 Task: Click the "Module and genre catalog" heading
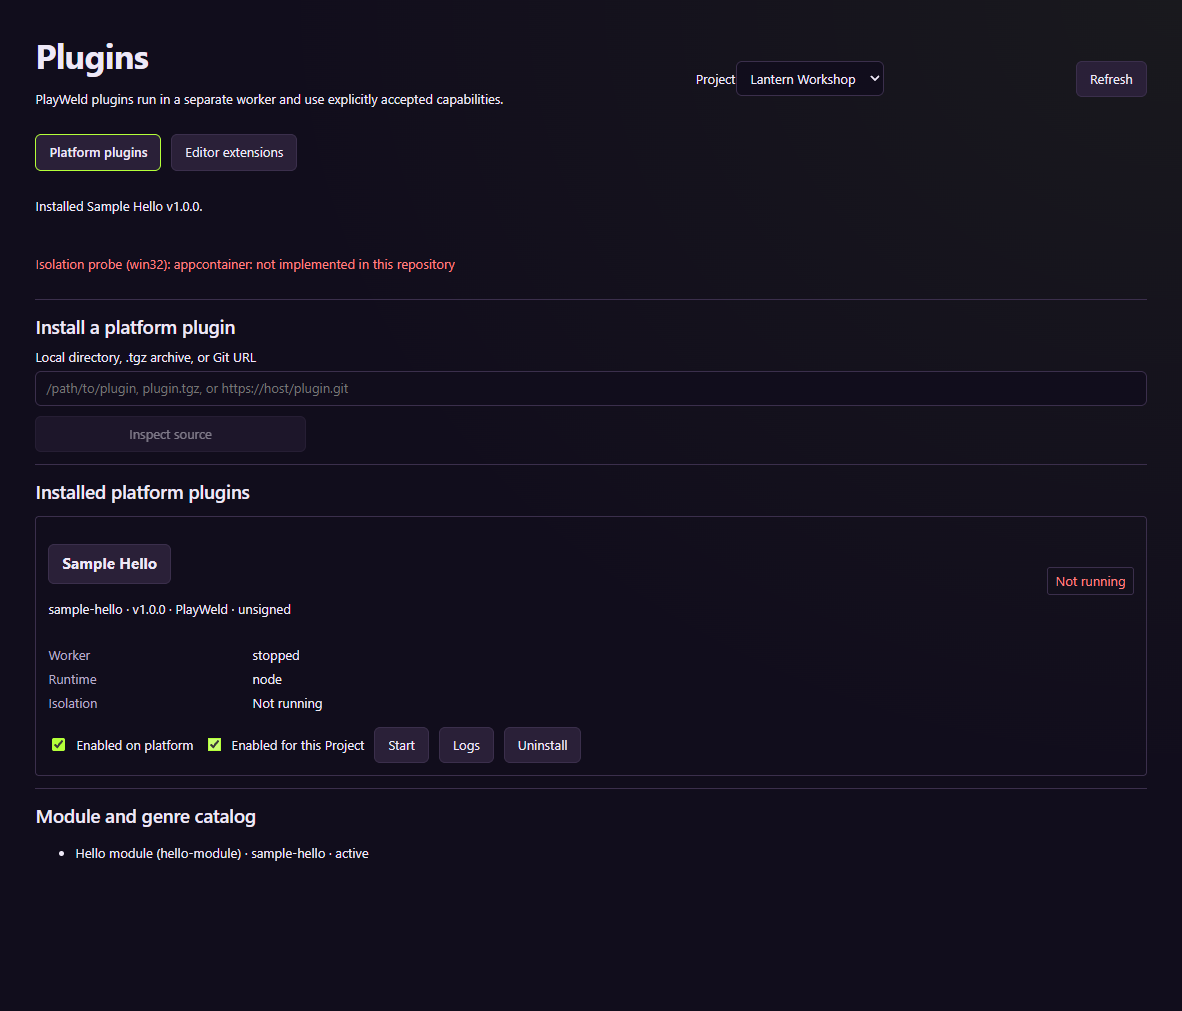click(145, 816)
